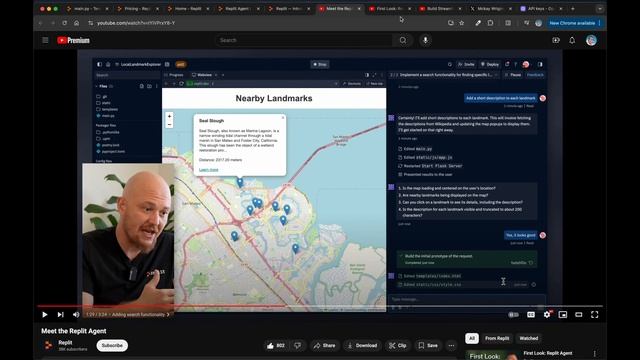This screenshot has height=360, width=640.
Task: Play the YouTube video
Action: (x=44, y=315)
